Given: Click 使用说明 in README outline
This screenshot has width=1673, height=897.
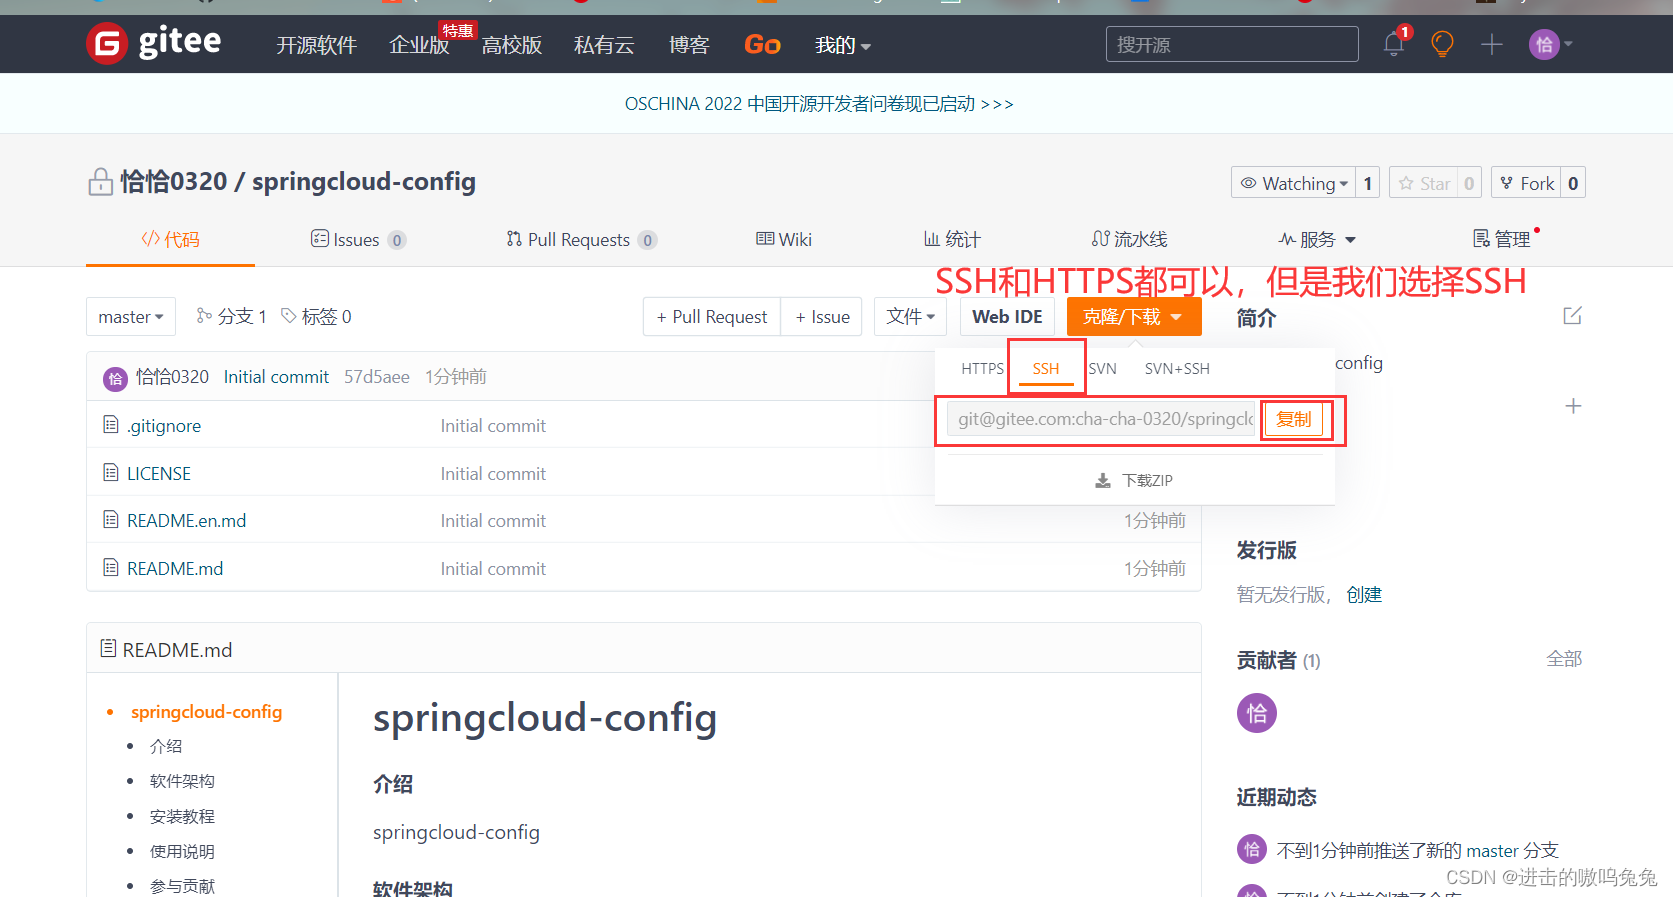Looking at the screenshot, I should coord(182,852).
